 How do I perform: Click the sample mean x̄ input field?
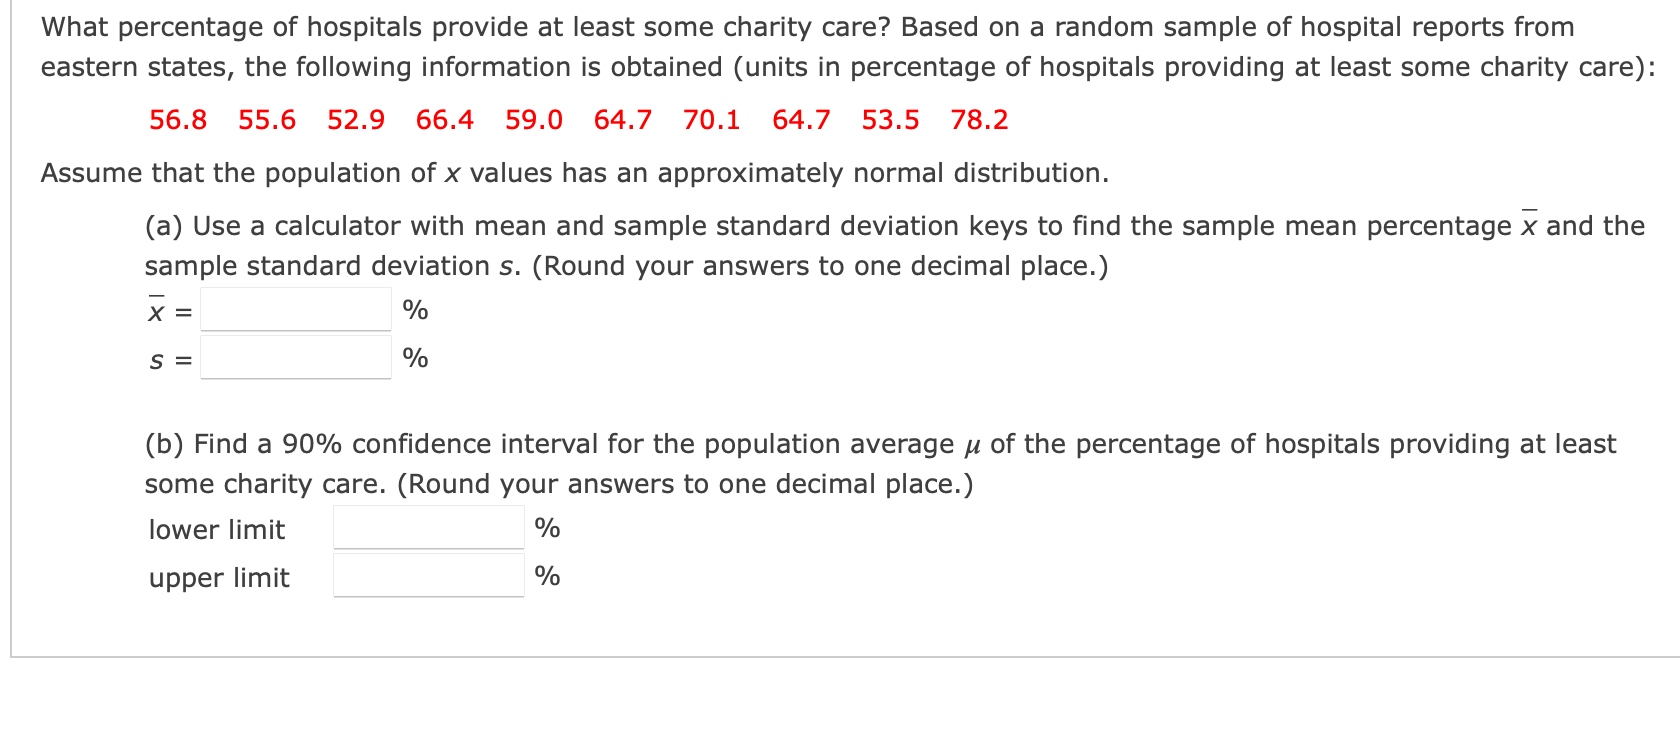click(x=295, y=311)
